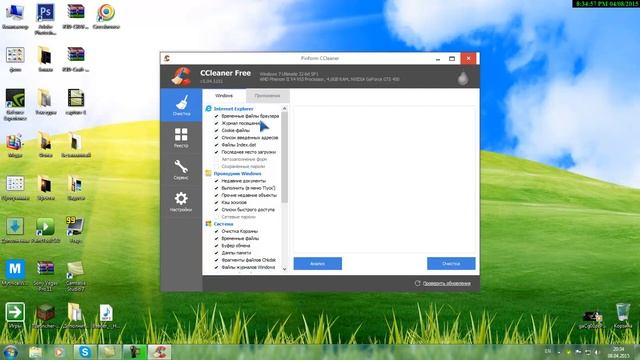Uncheck Список введённых адресов
Viewport: 640px width, 360px height.
pyautogui.click(x=216, y=138)
